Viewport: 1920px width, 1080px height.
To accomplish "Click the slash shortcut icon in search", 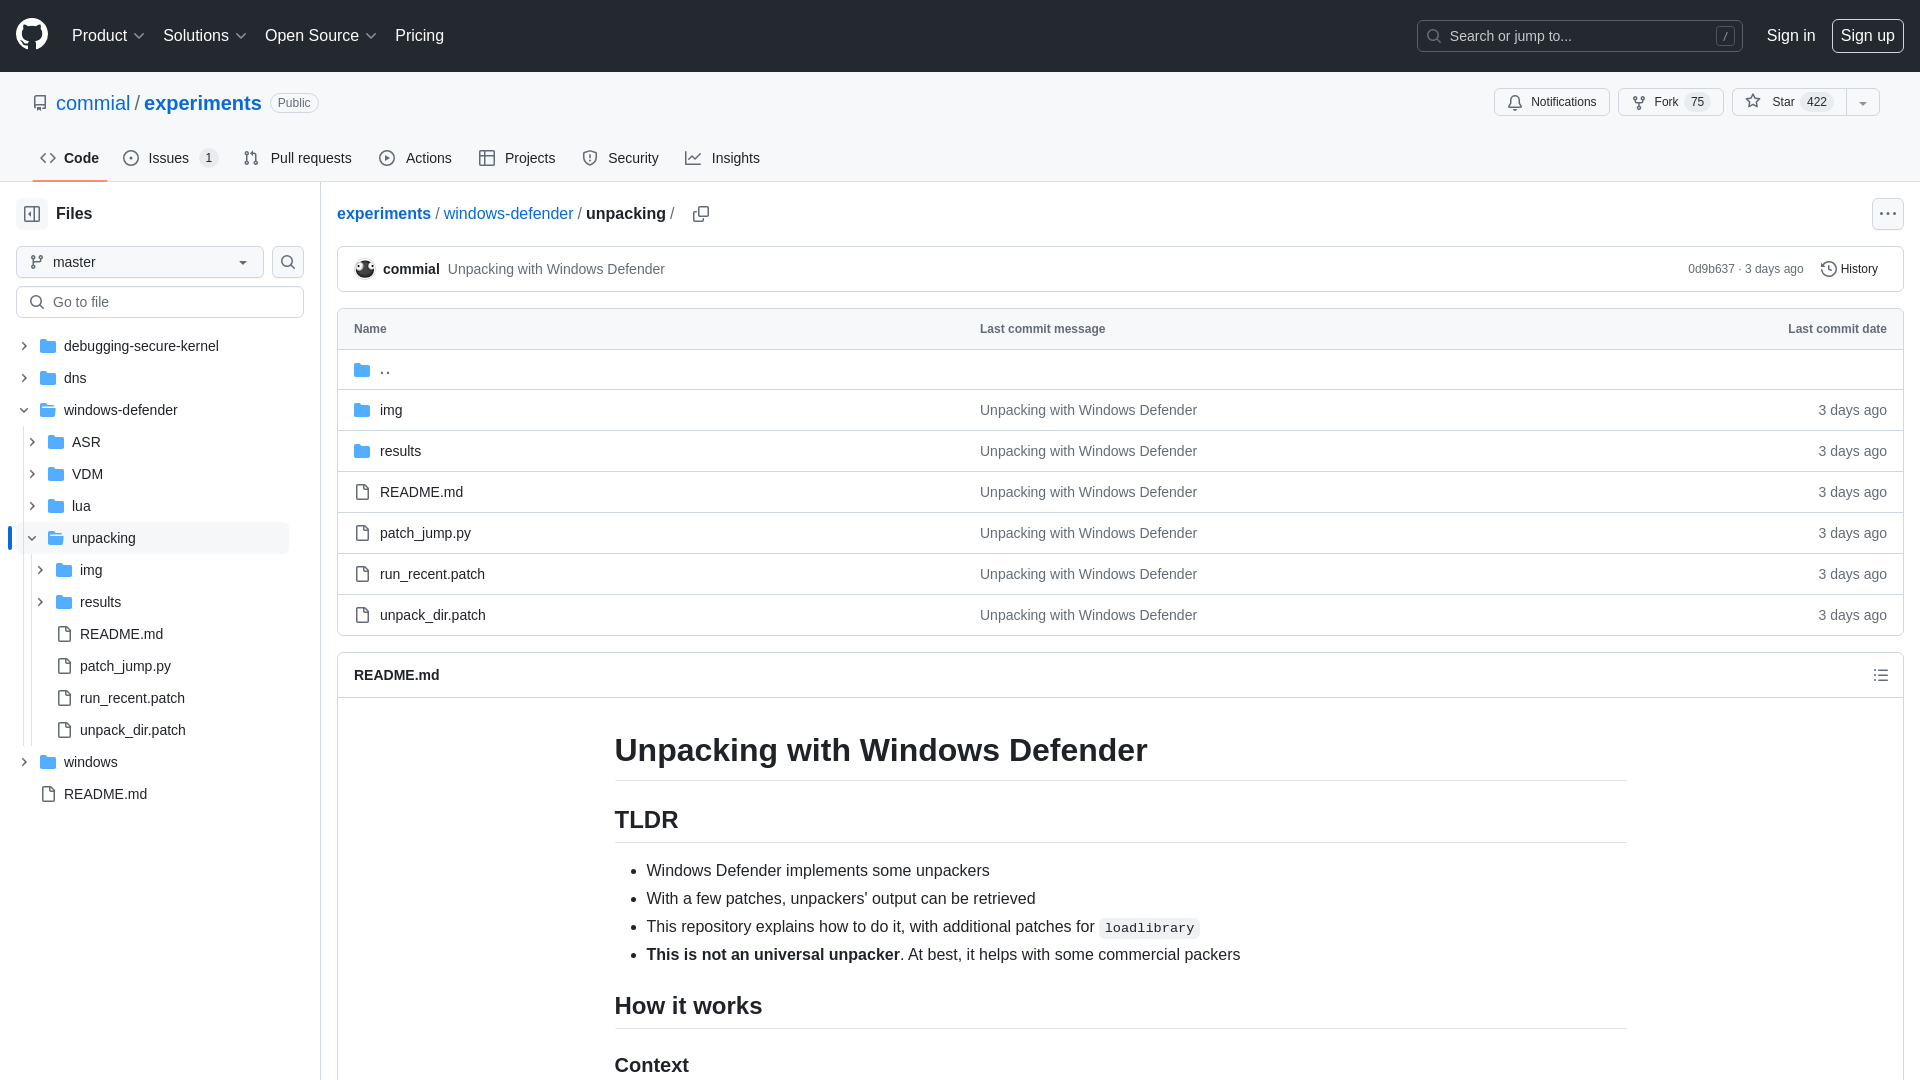I will point(1725,36).
